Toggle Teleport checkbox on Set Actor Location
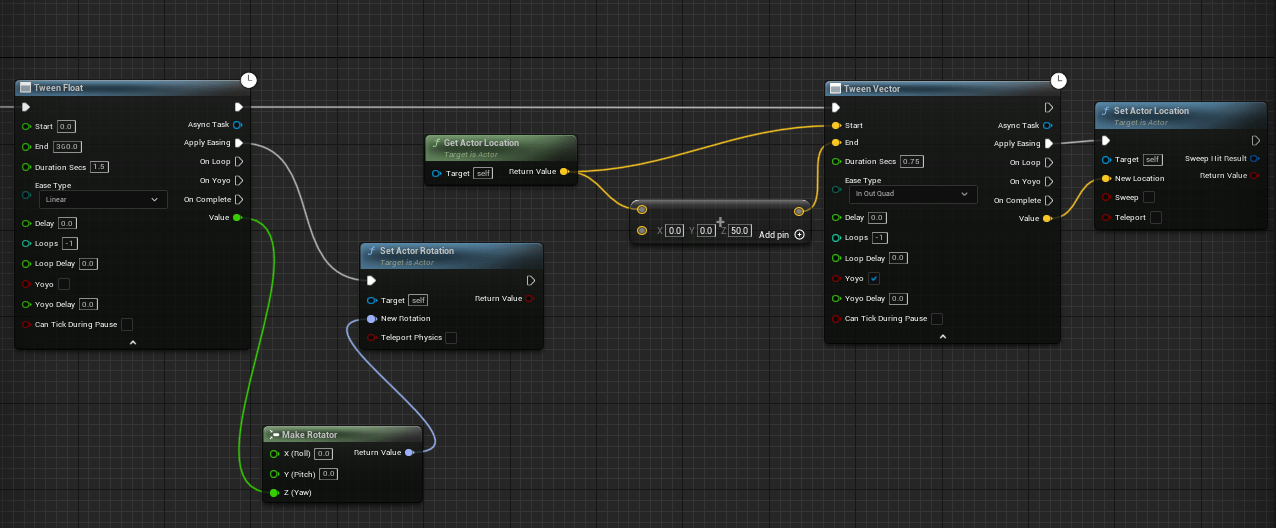Screen dimensions: 1276x528 click(x=1156, y=217)
